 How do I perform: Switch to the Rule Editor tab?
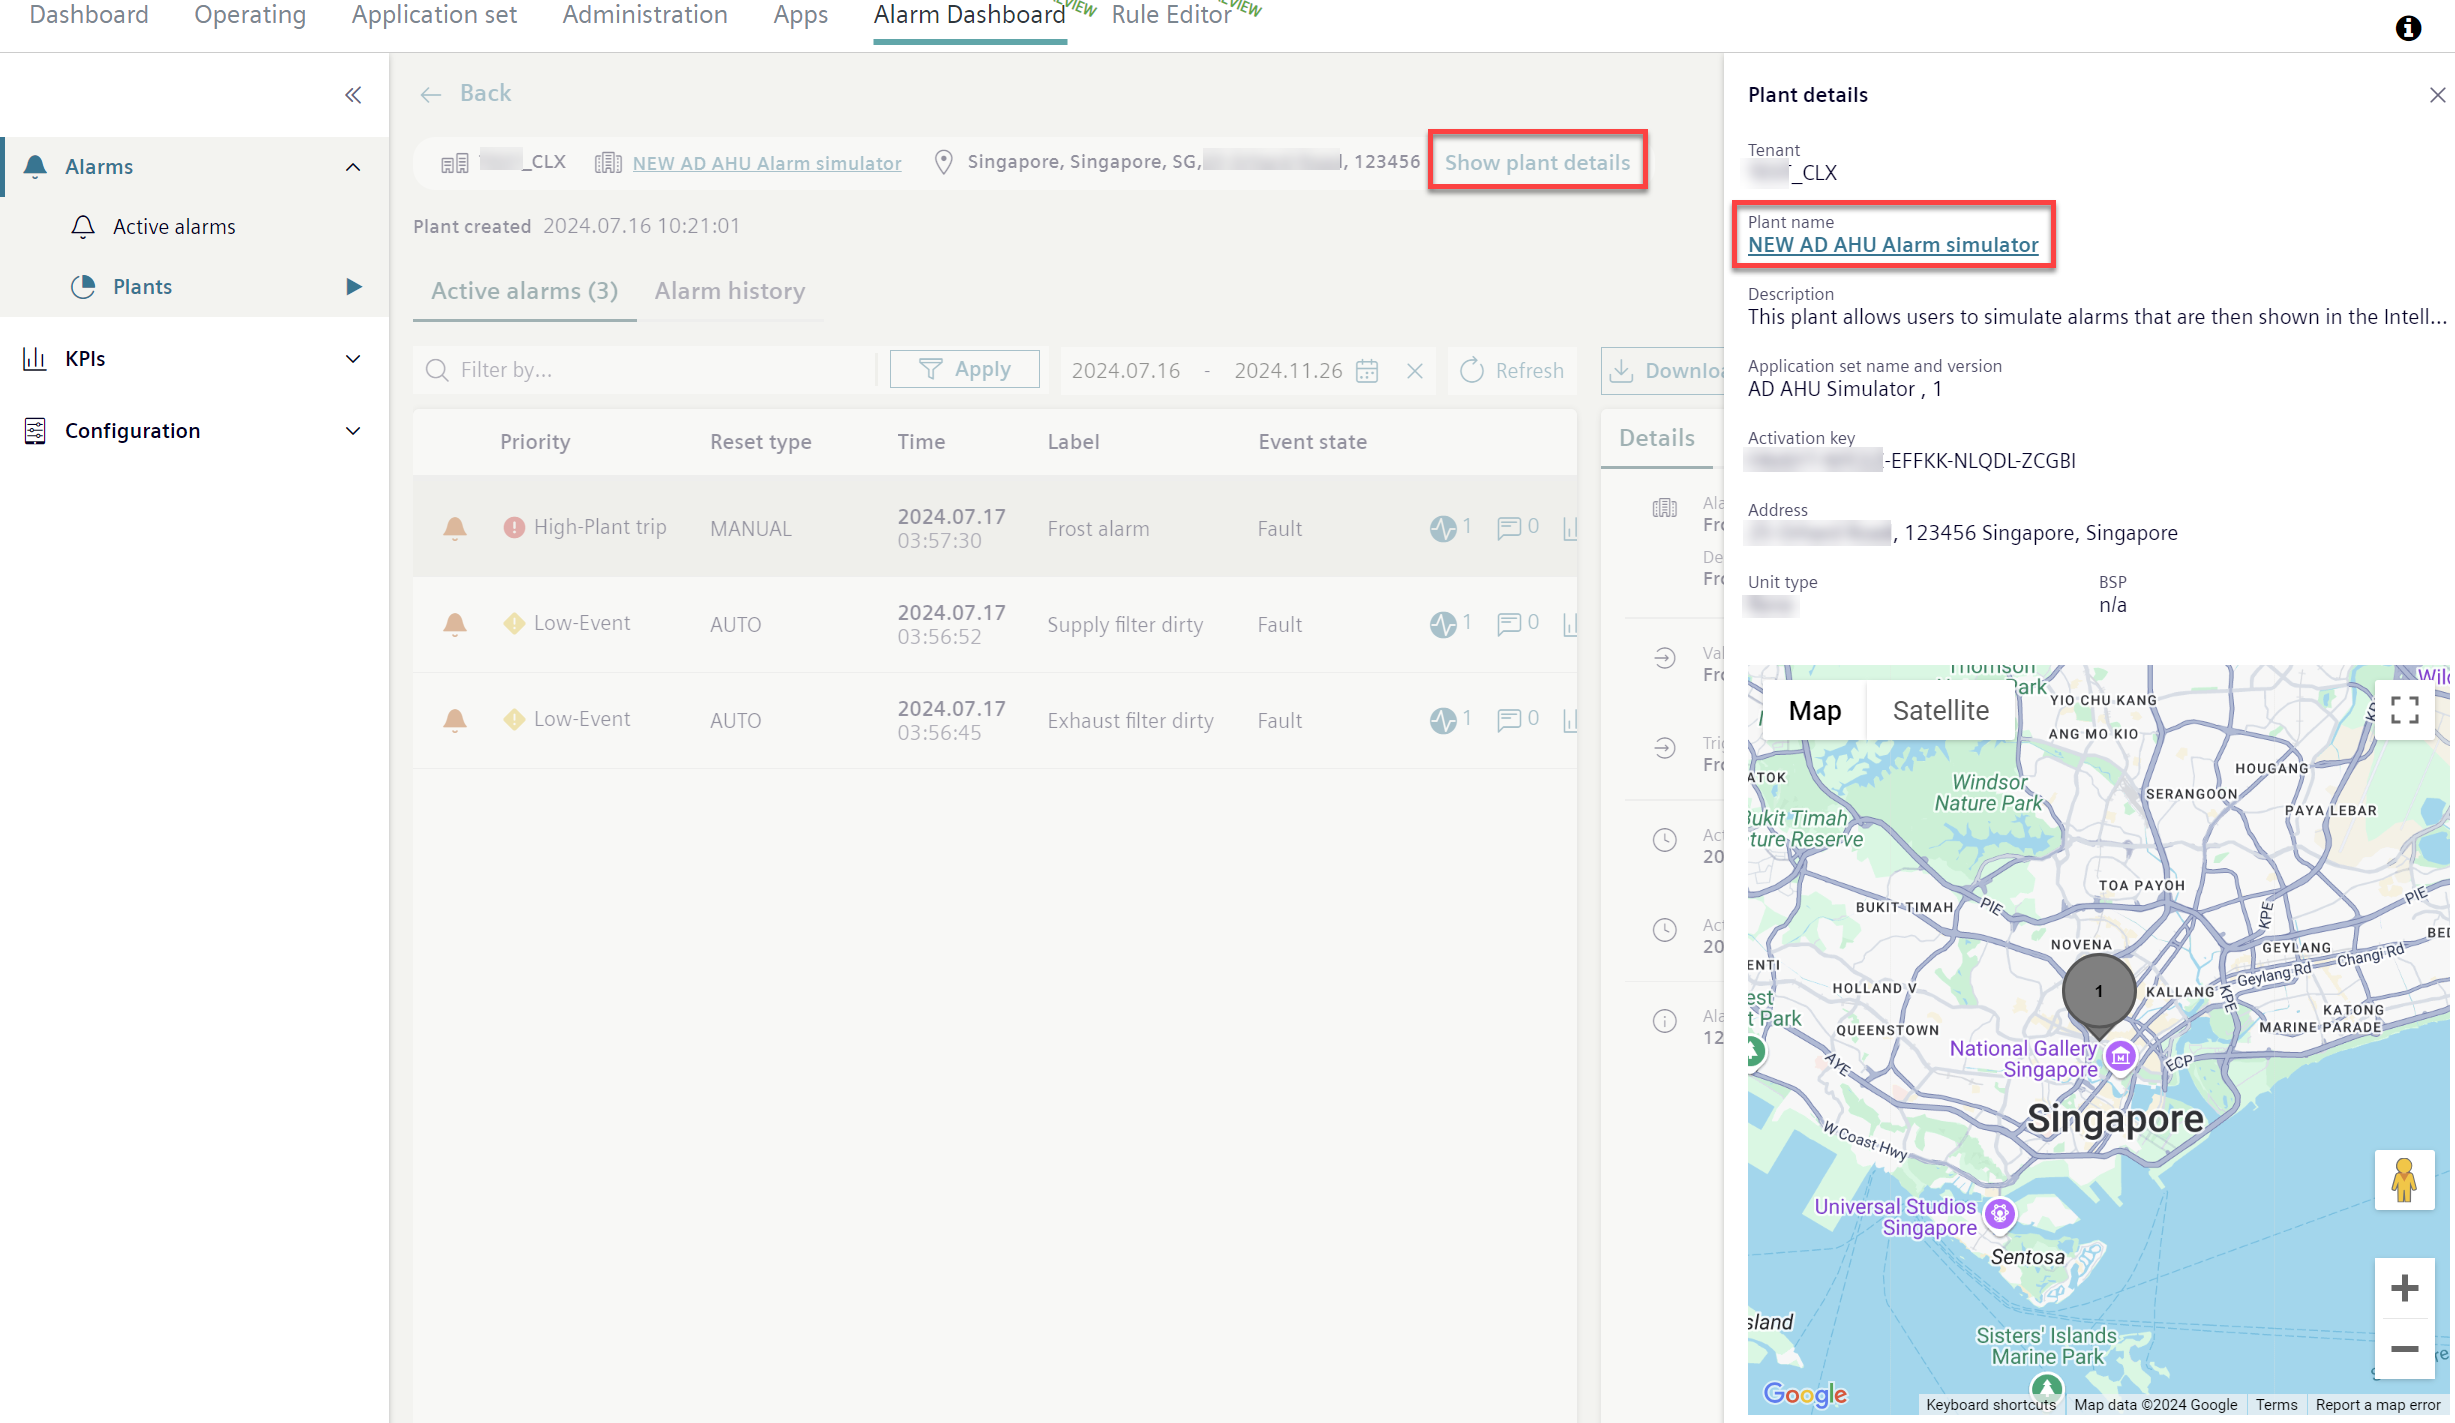coord(1171,15)
